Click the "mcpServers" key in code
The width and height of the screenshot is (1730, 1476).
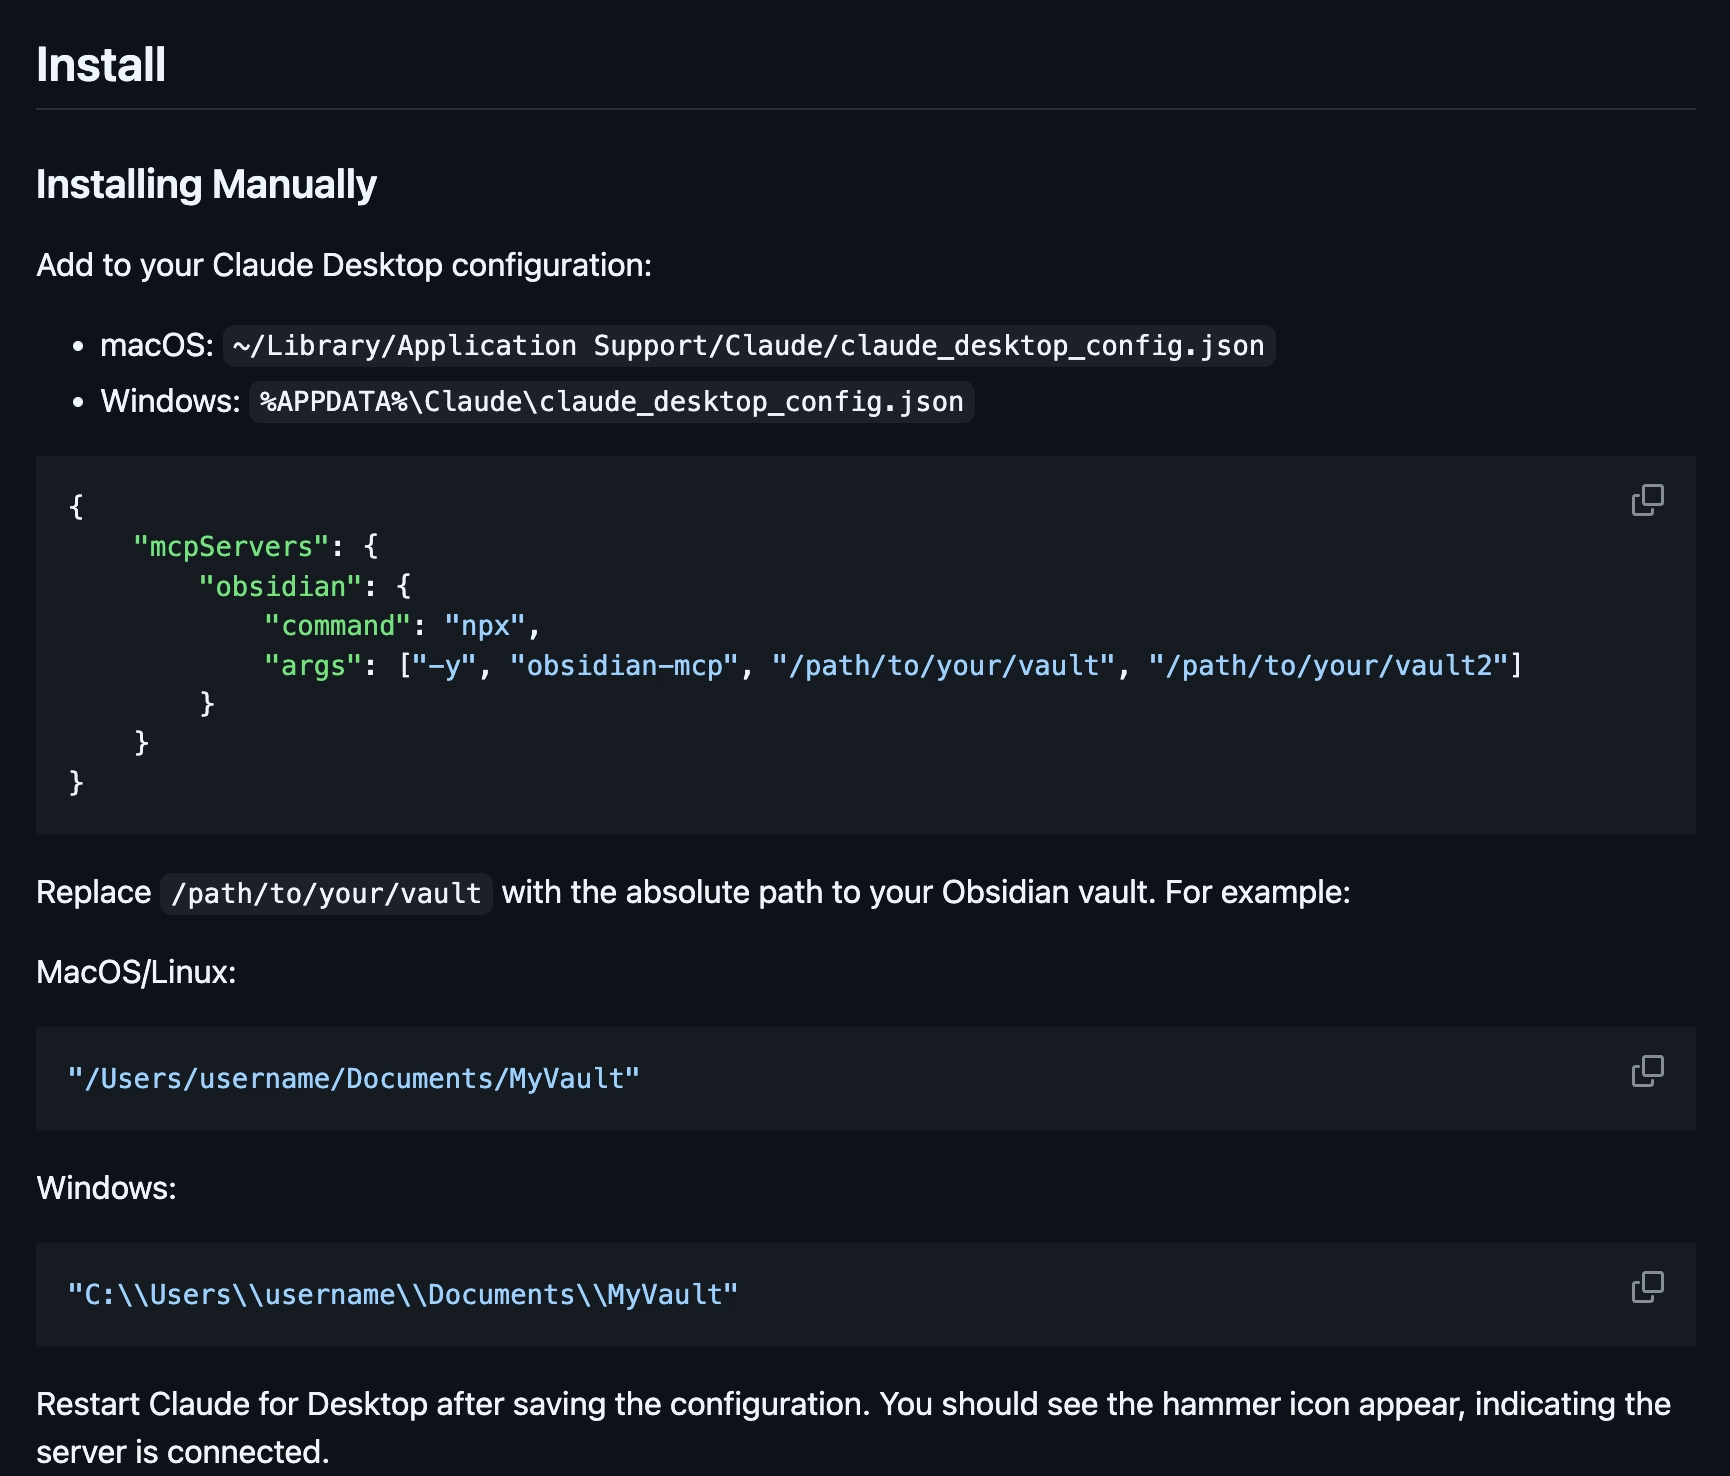pyautogui.click(x=231, y=546)
